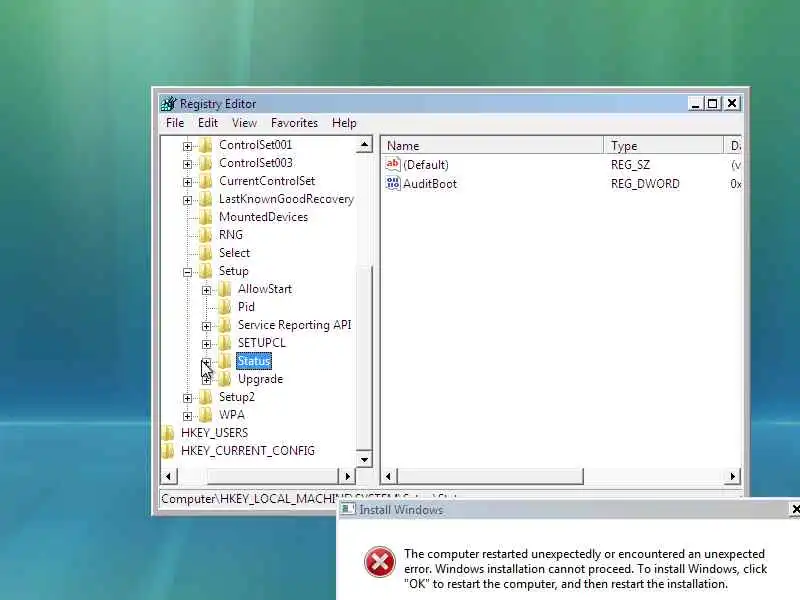Click values pane scroll right arrow
Image resolution: width=800 pixels, height=600 pixels.
click(733, 477)
